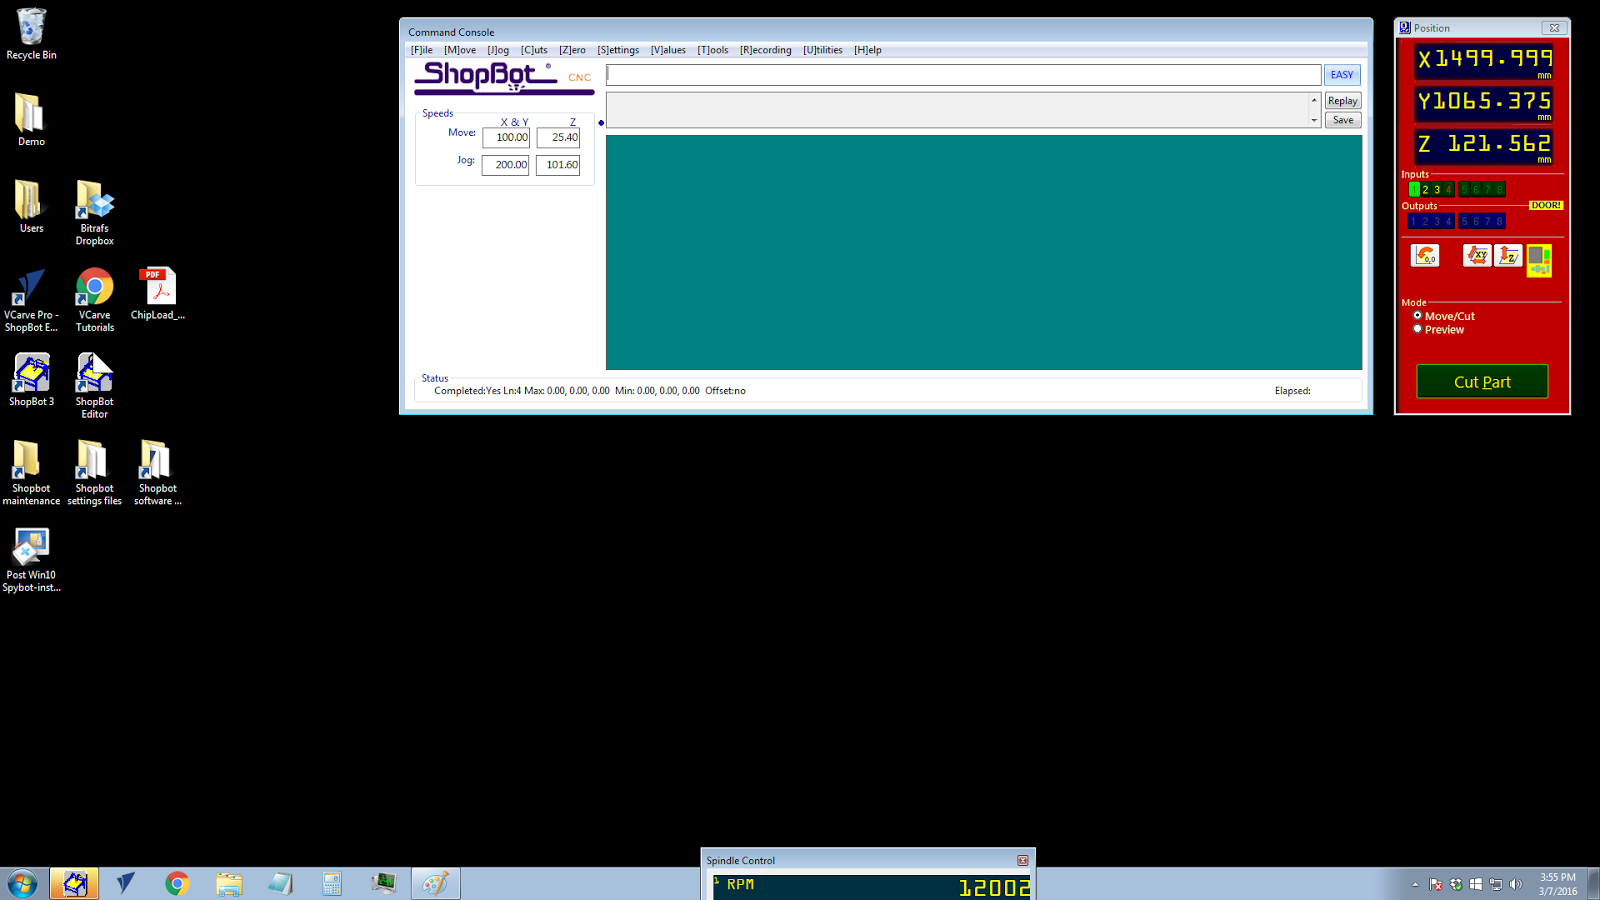1600x900 pixels.
Task: Select the VCarve Tutorials Chrome shortcut
Action: [95, 300]
